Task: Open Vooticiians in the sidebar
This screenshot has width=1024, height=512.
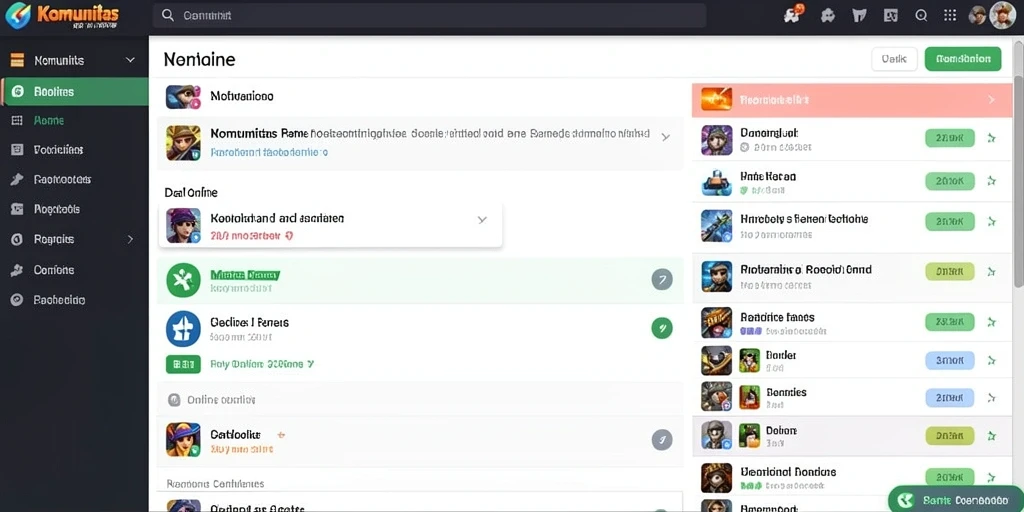Action: tap(58, 150)
